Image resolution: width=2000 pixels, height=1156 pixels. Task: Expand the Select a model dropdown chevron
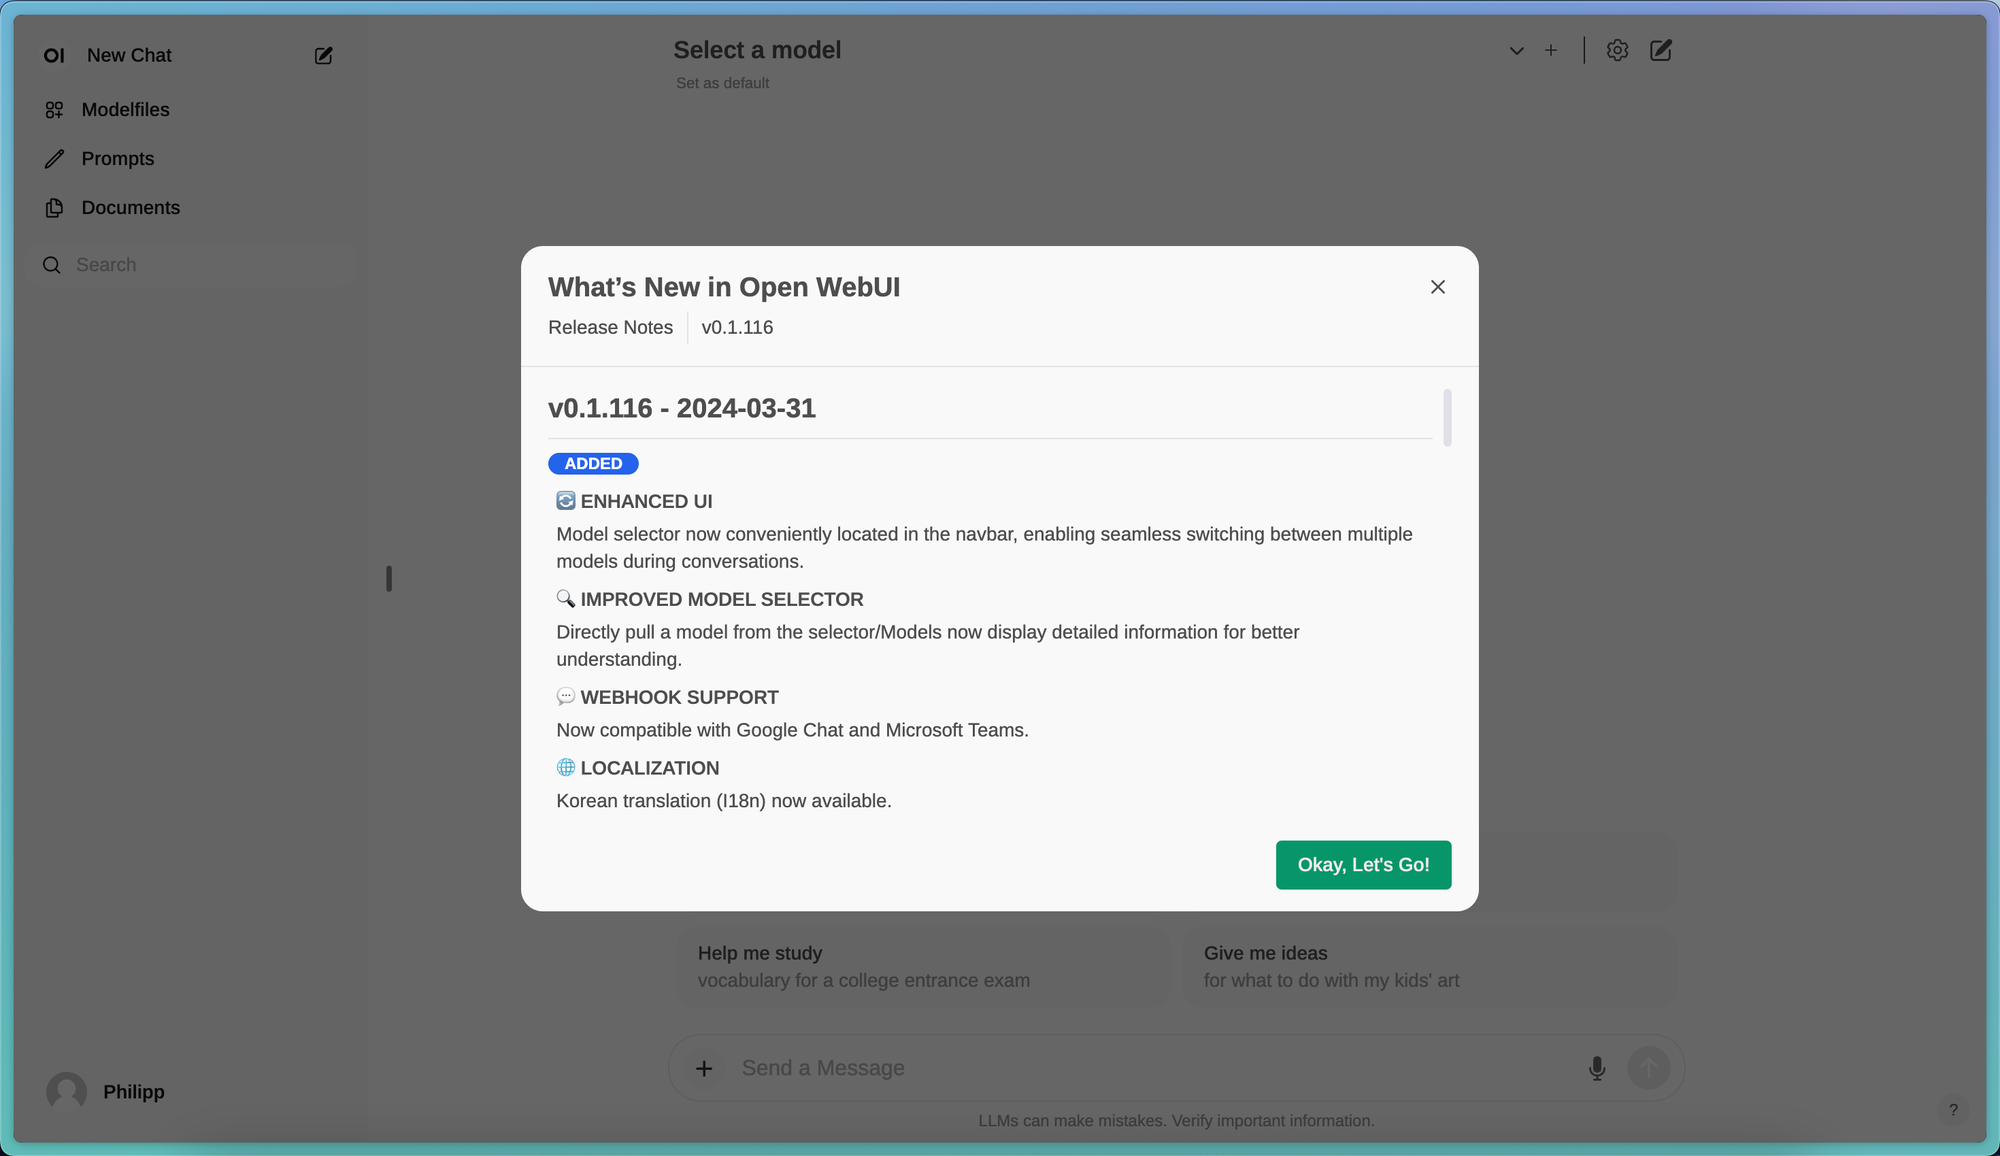1516,51
